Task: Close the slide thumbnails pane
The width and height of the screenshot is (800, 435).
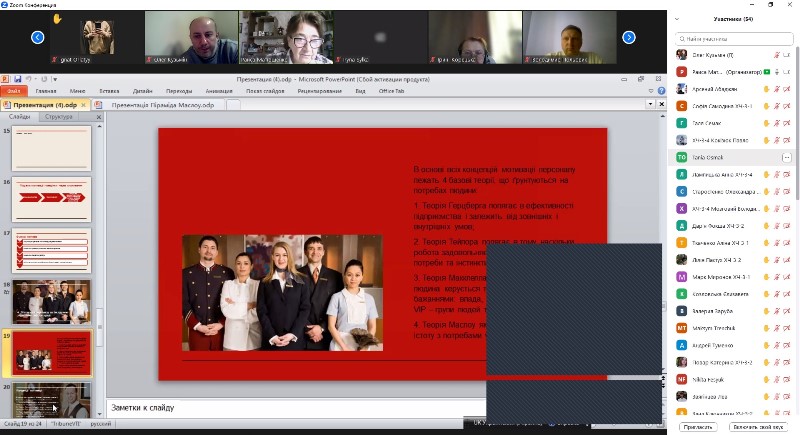Action: click(99, 117)
